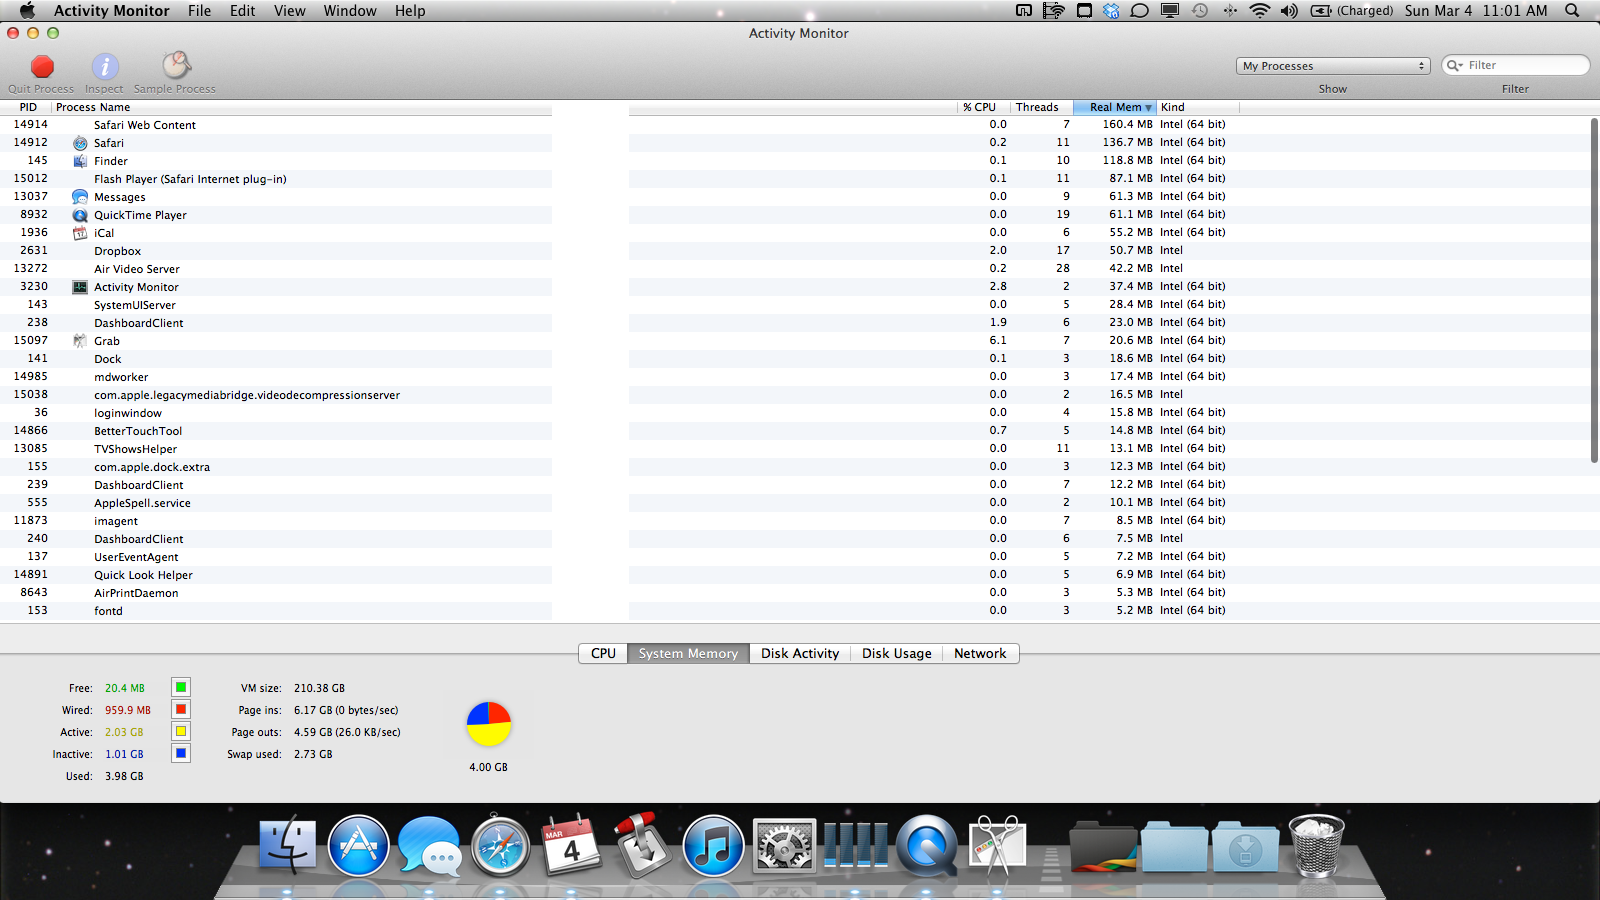Click the Quit Process stop-sign icon
1600x900 pixels.
(x=42, y=67)
